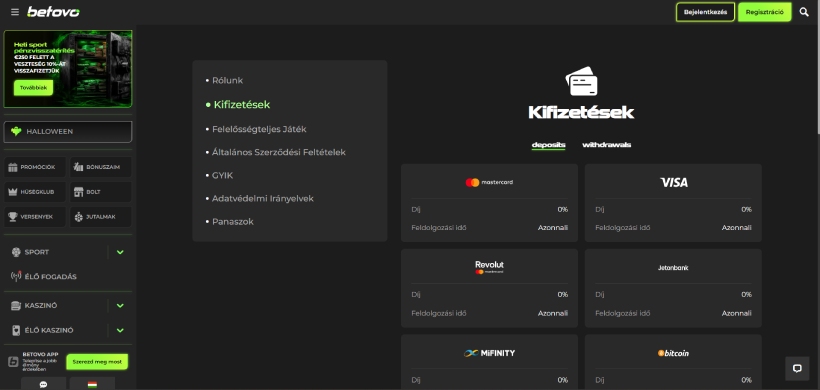
Task: Open Hűségklub crown tile
Action: pos(35,192)
